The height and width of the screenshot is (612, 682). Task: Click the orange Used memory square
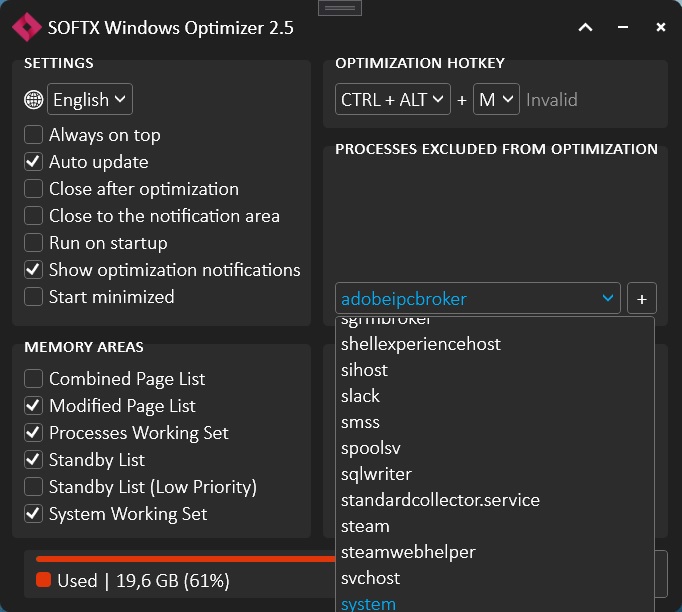point(43,580)
